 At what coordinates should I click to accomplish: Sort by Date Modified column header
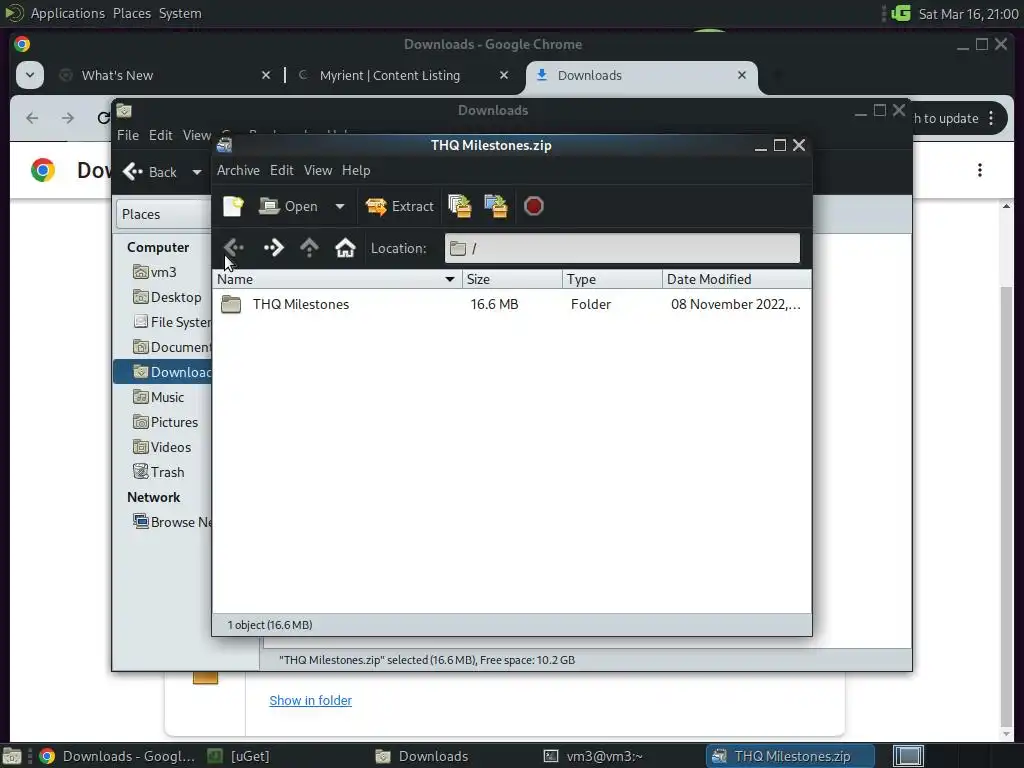(737, 280)
